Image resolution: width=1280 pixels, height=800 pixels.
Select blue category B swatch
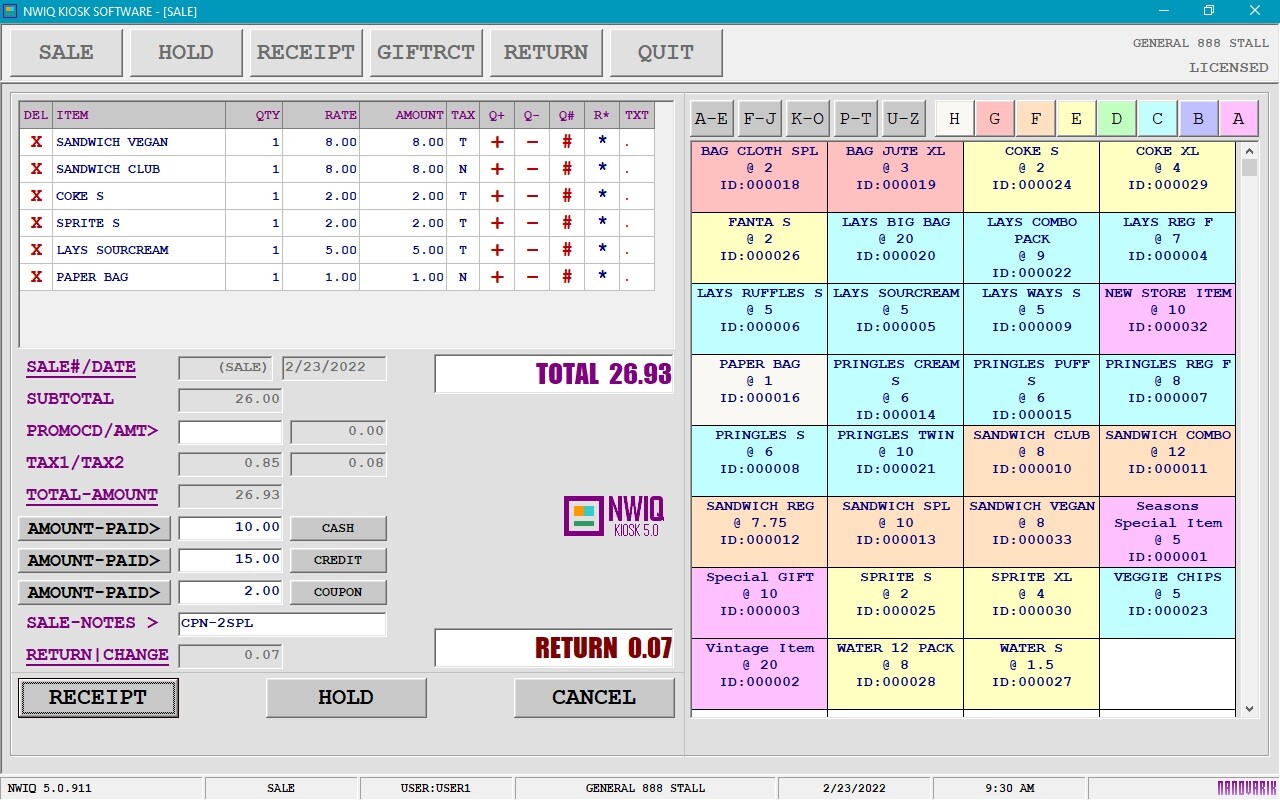(x=1198, y=119)
